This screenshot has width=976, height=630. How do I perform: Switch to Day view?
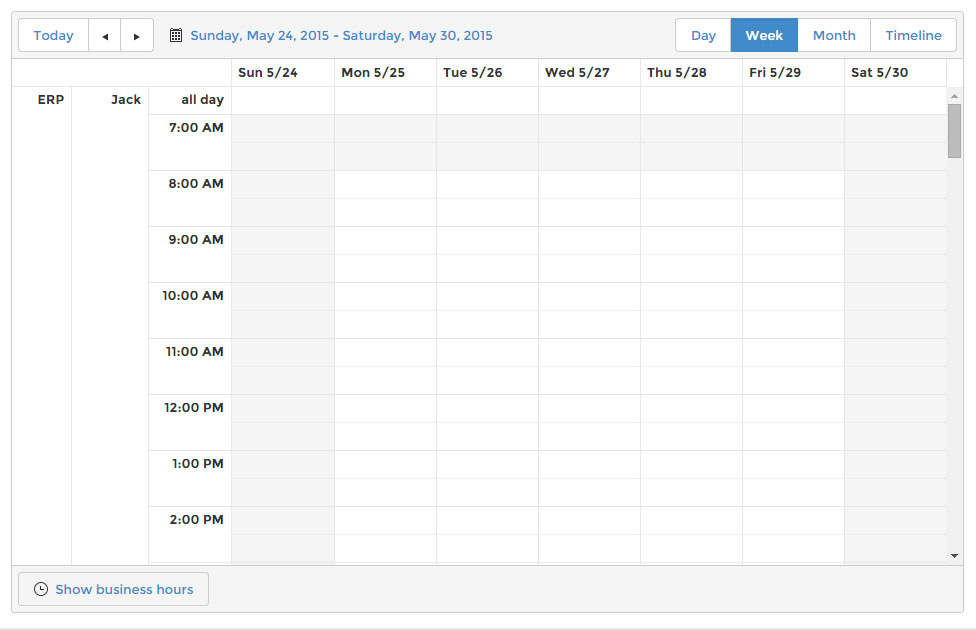[703, 36]
